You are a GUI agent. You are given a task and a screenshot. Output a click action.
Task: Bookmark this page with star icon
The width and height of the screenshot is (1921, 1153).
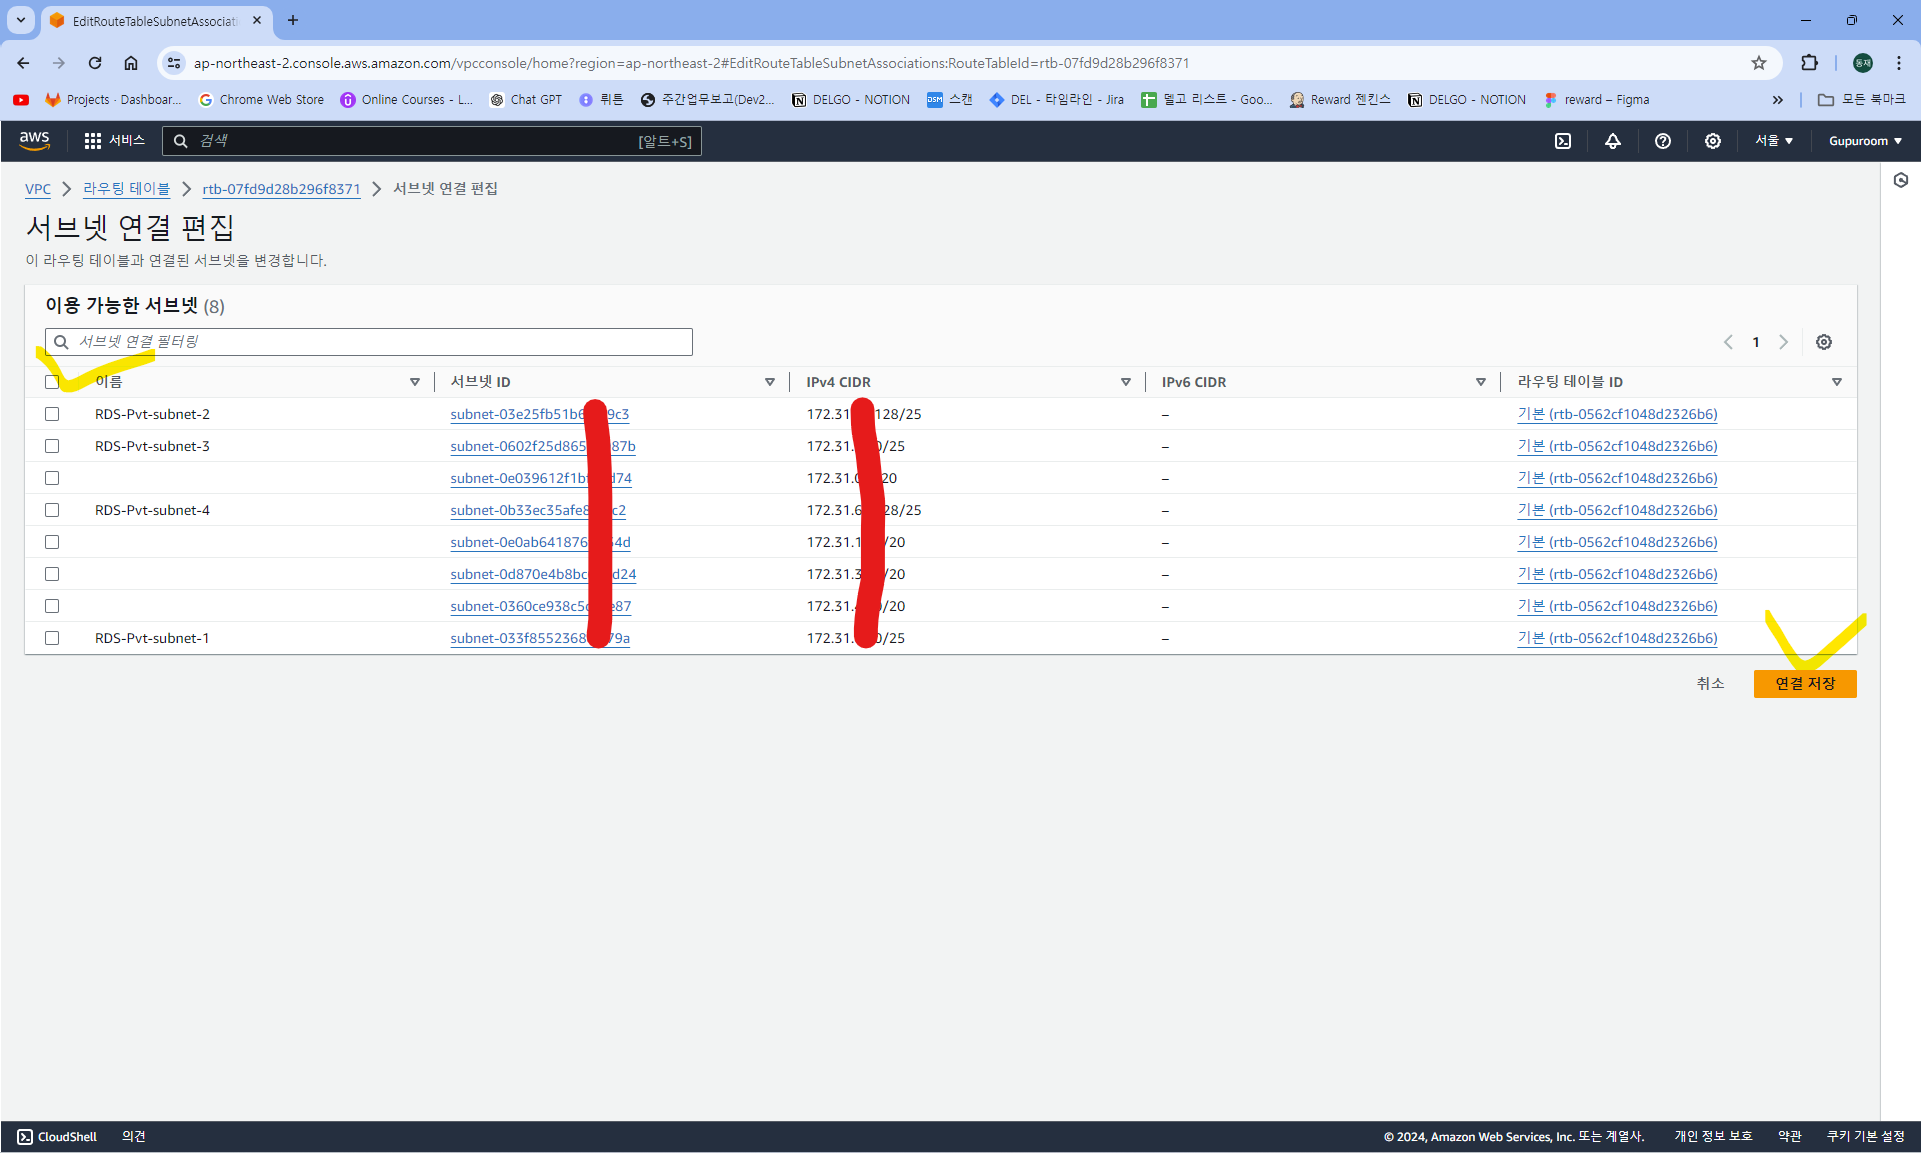point(1759,63)
